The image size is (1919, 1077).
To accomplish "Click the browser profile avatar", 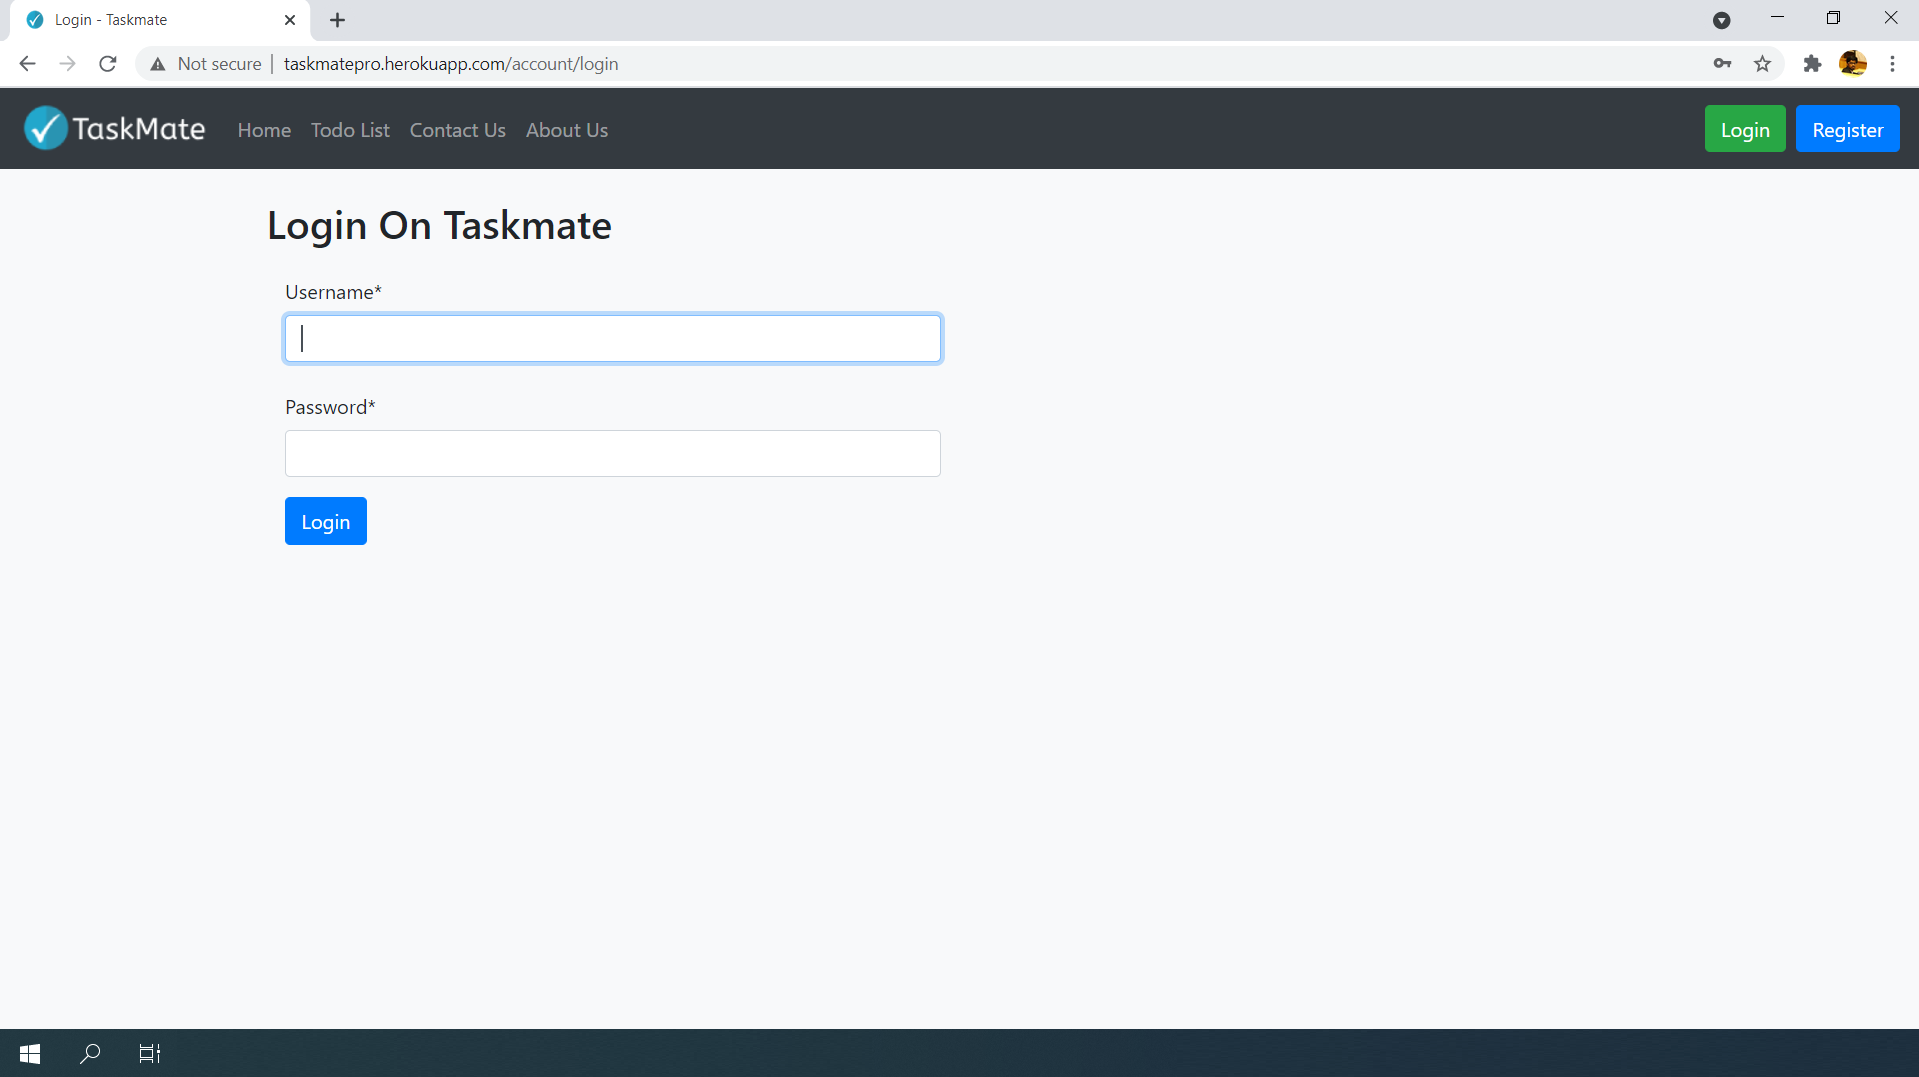I will tap(1854, 63).
